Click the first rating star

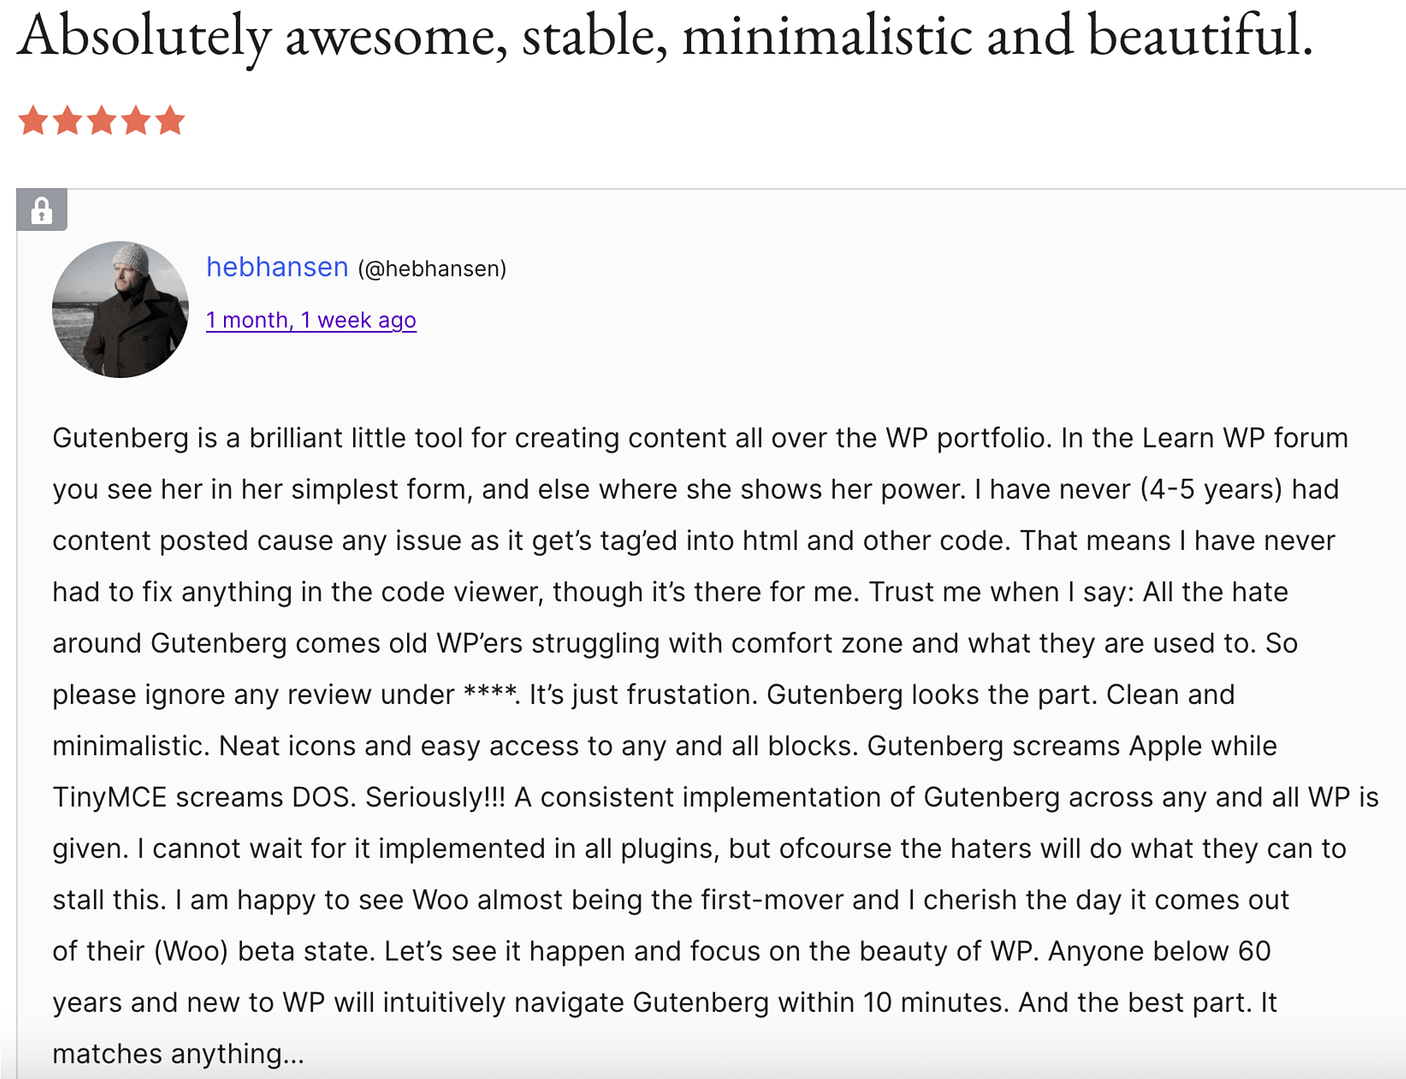coord(33,120)
